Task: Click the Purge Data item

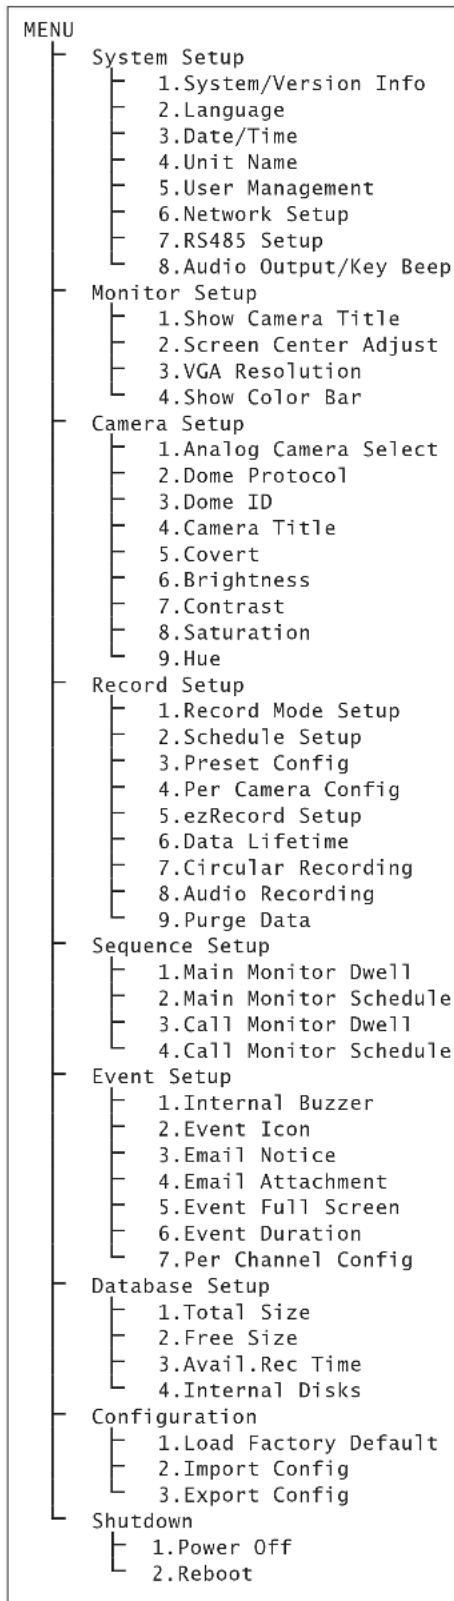Action: 233,919
